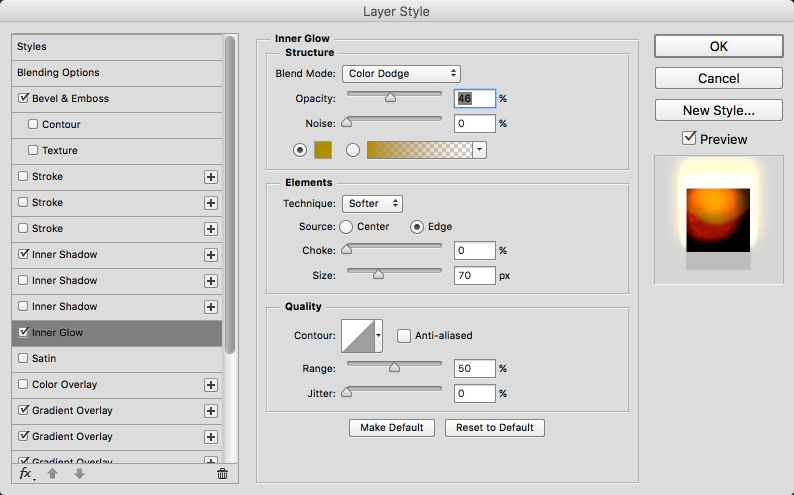Click the trash icon to delete effect
The height and width of the screenshot is (495, 794).
pos(222,473)
